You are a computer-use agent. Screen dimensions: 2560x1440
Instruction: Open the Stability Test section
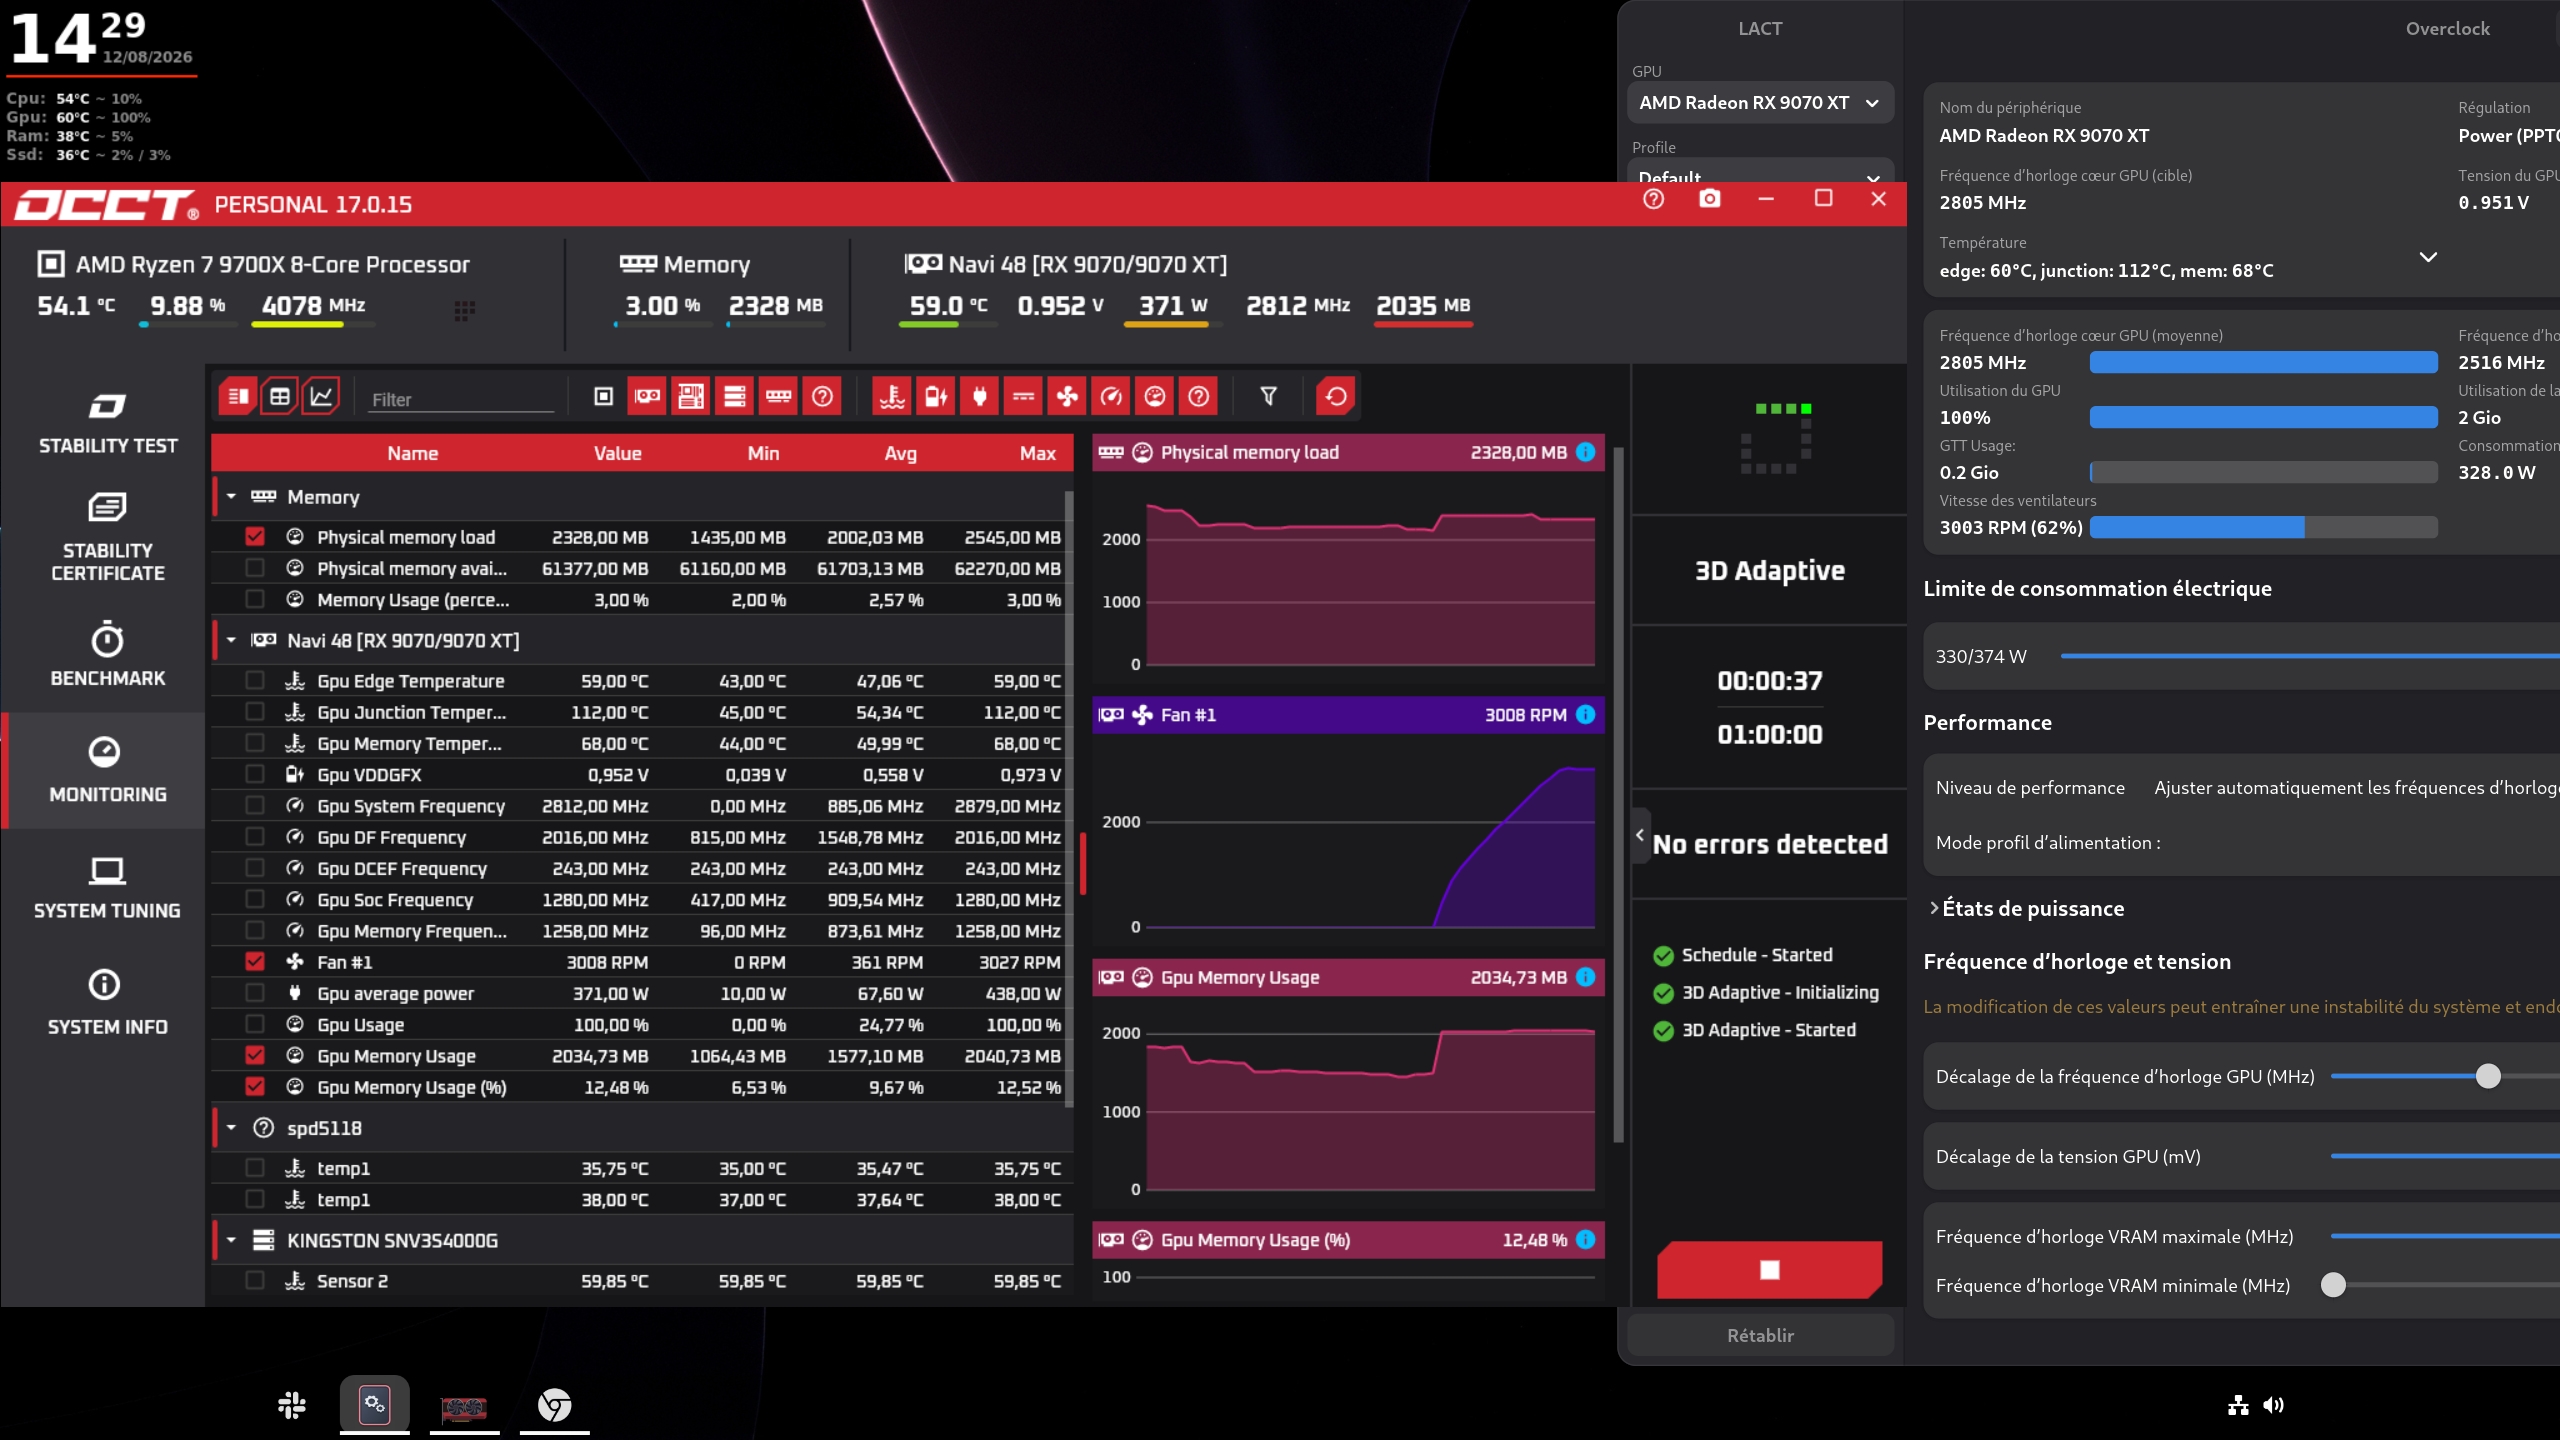click(x=108, y=423)
